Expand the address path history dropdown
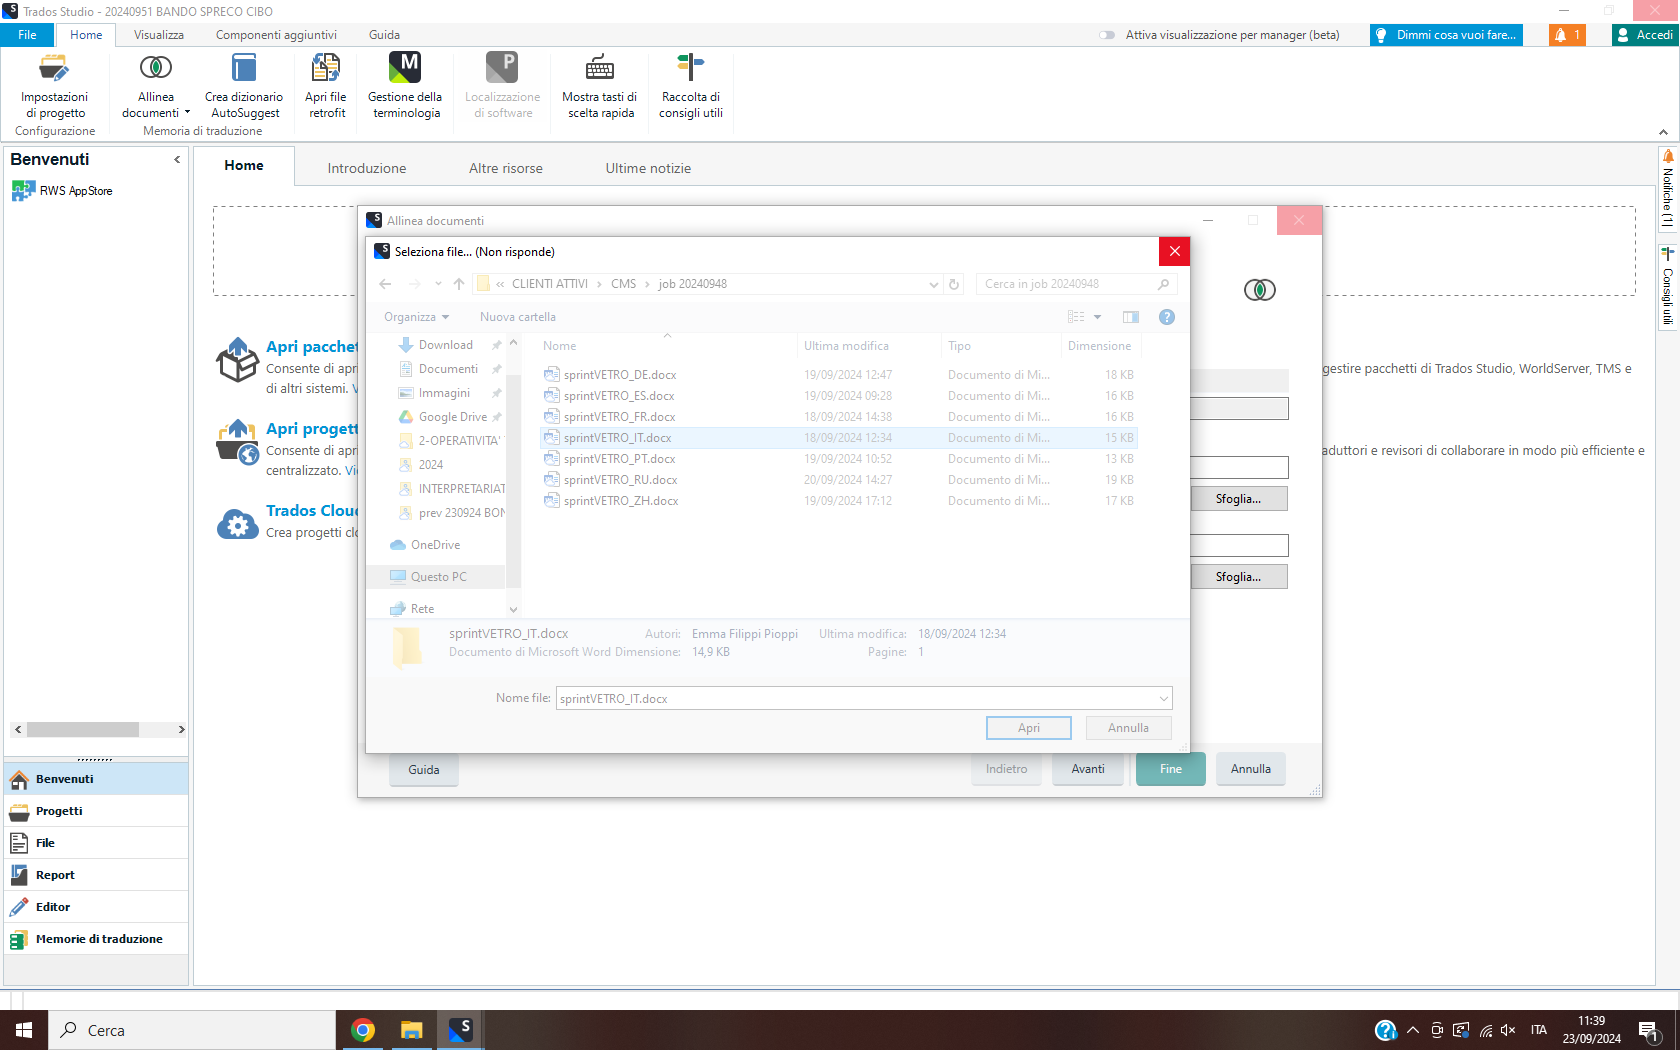 934,284
